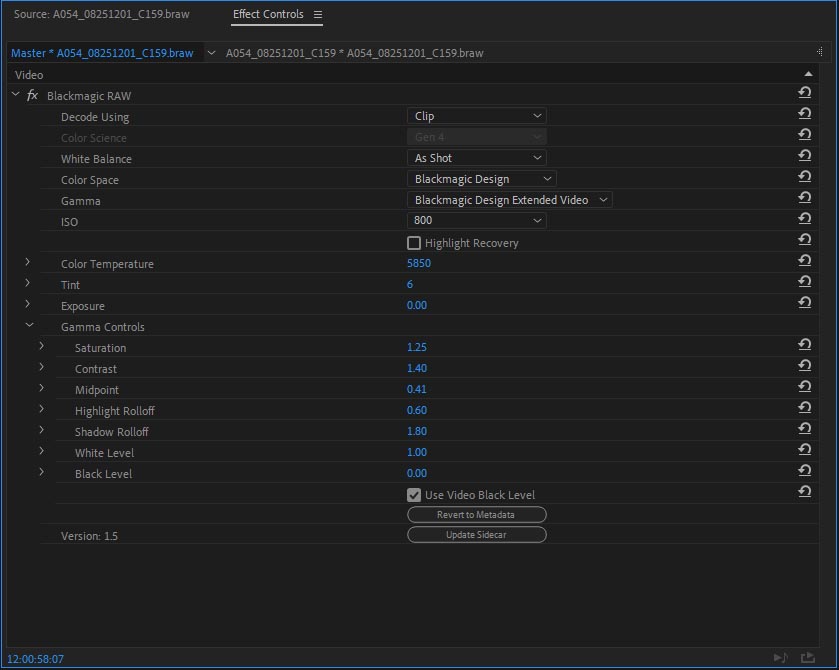Screen dimensions: 839x670
Task: Open the Decode Using dropdown
Action: point(477,116)
